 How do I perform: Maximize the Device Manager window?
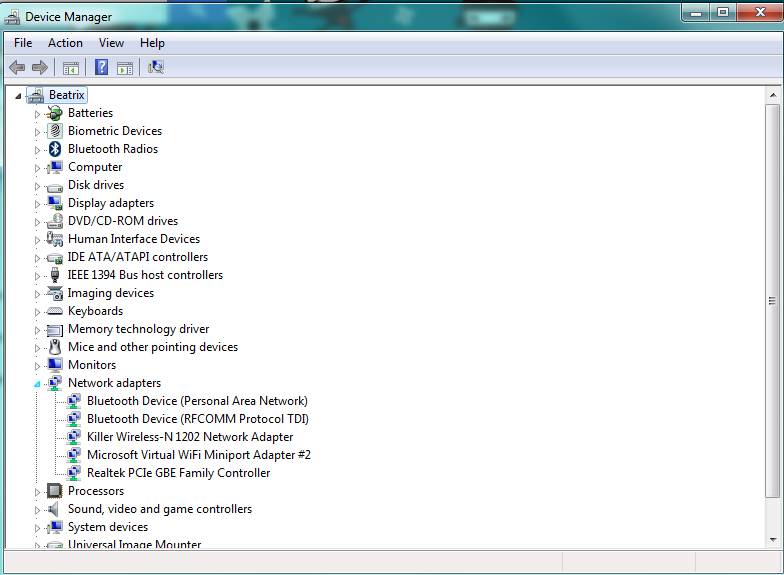click(722, 13)
